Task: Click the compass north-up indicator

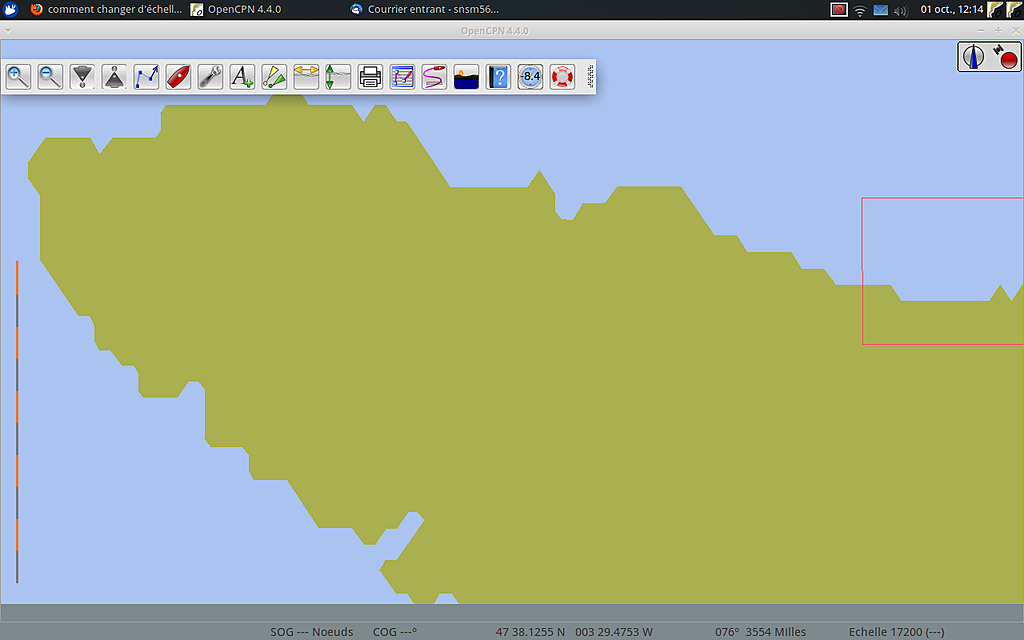Action: coord(973,57)
